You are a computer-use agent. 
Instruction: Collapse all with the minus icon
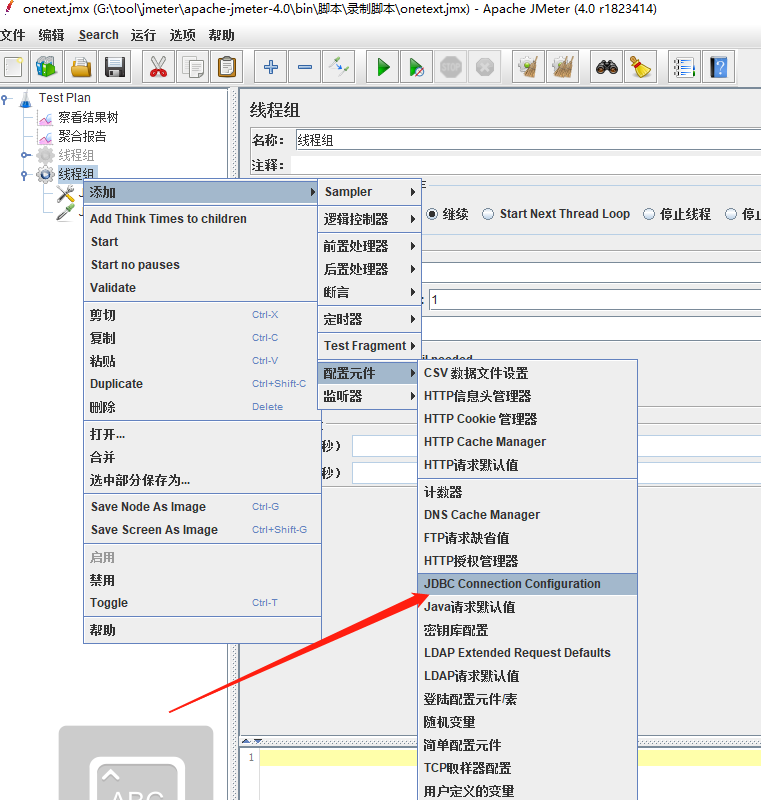coord(305,67)
